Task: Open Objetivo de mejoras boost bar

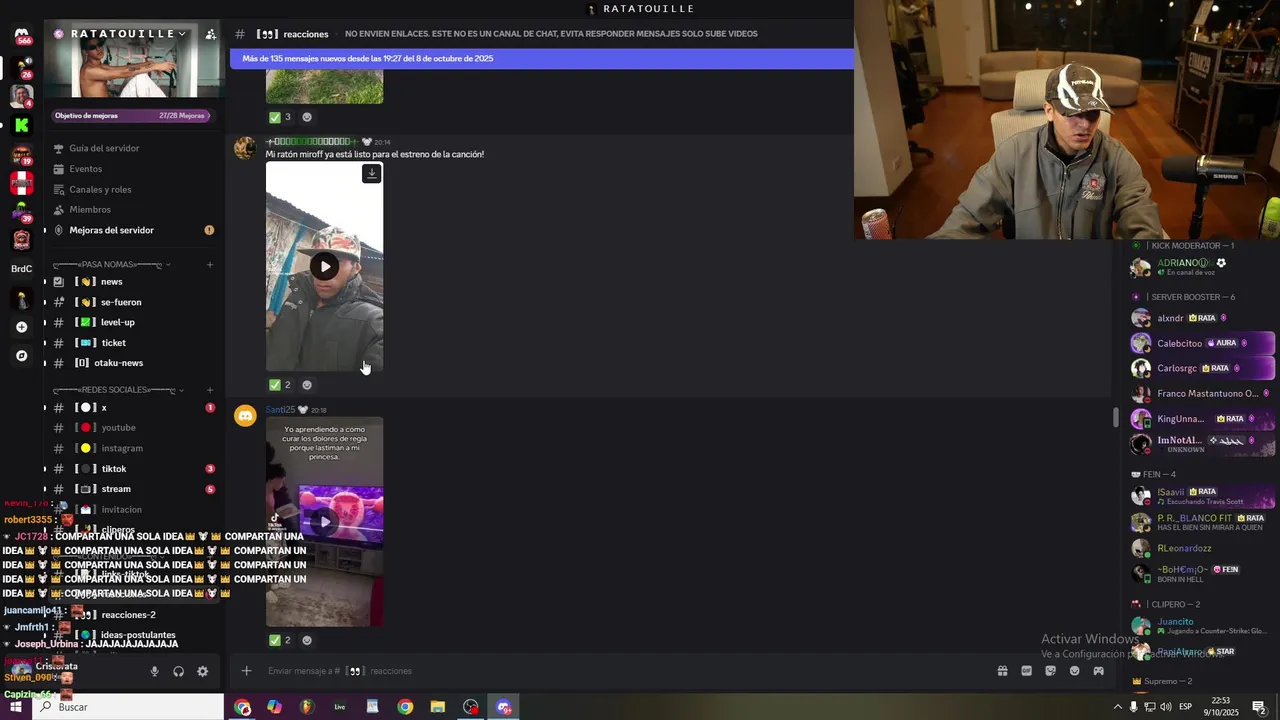Action: (x=133, y=116)
